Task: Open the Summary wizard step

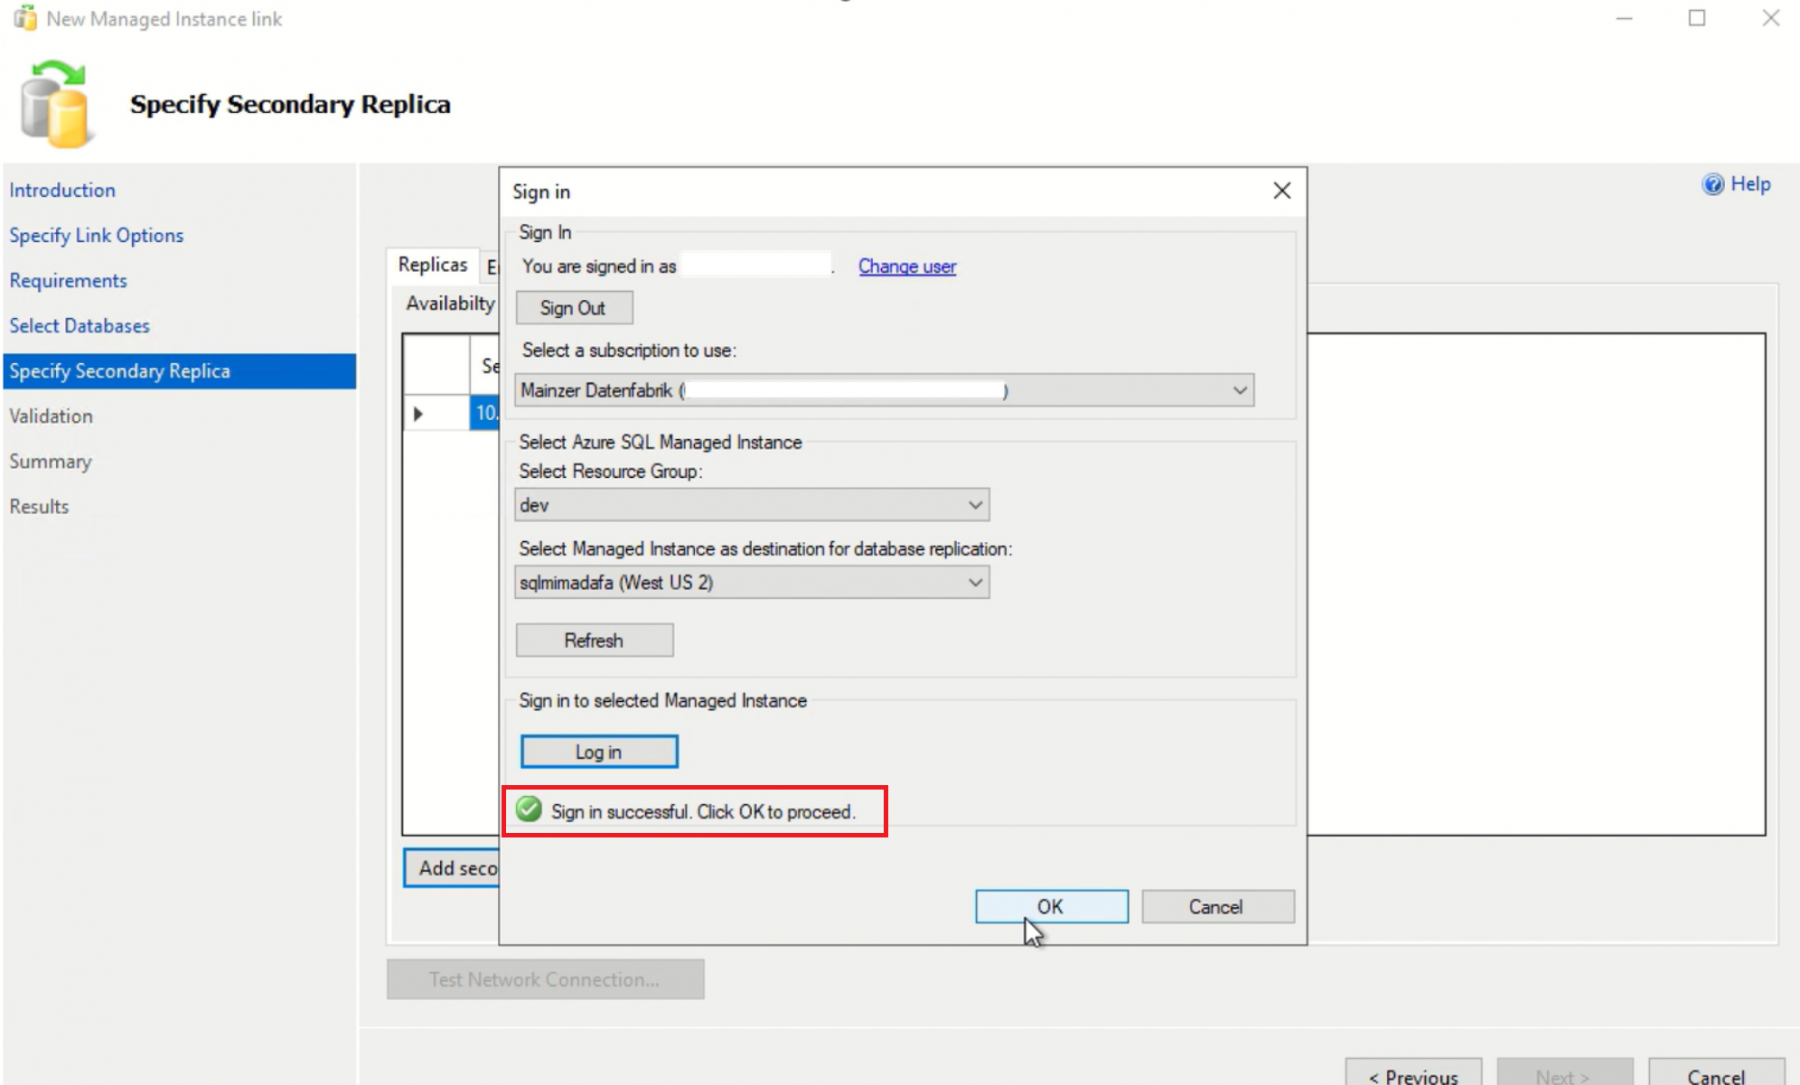Action: pos(50,461)
